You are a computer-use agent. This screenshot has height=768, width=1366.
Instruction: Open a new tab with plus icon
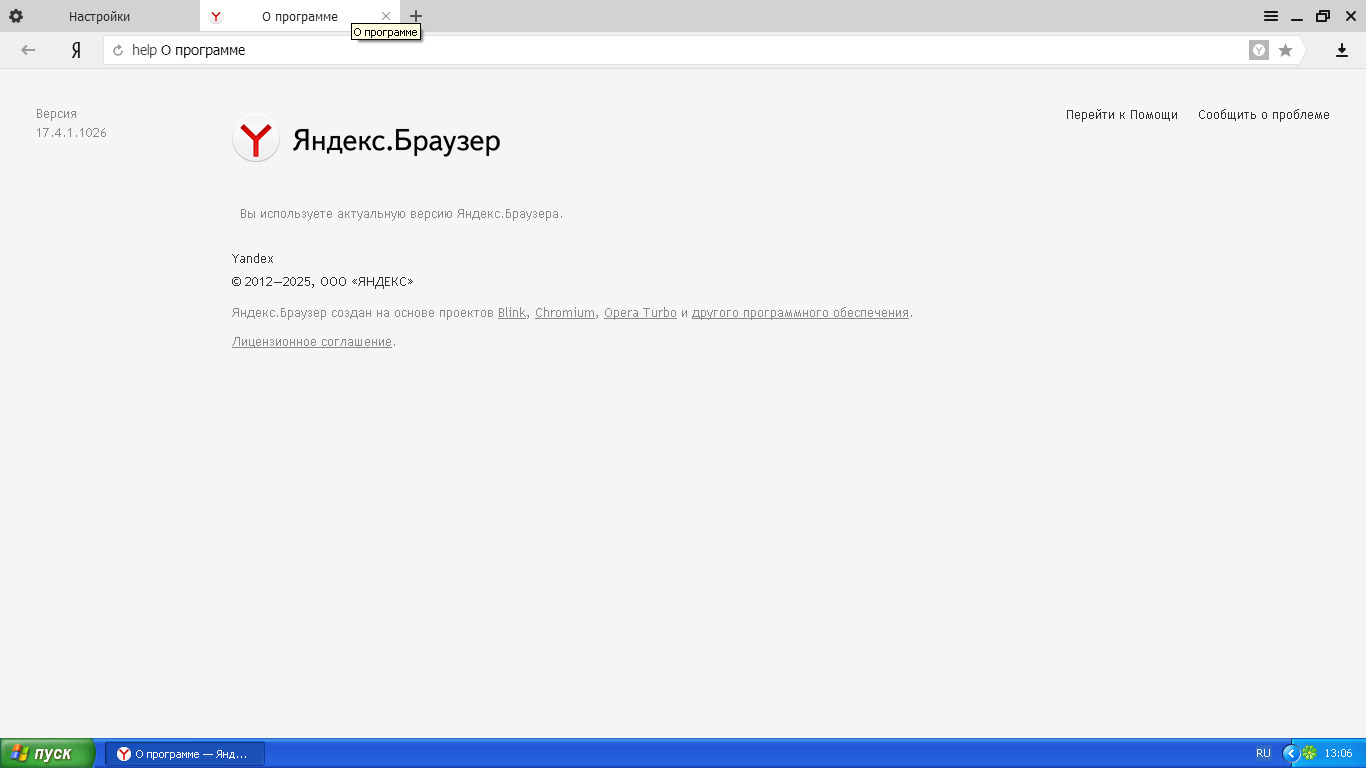[416, 16]
